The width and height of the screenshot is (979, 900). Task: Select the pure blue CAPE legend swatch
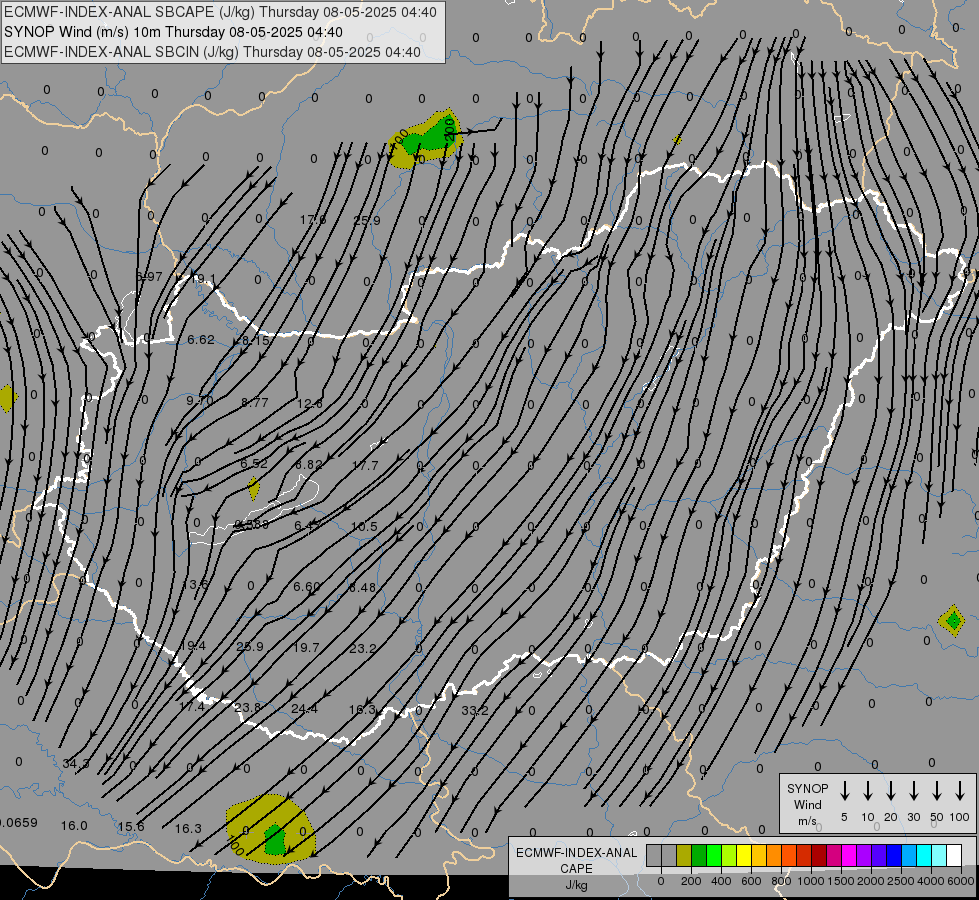(893, 855)
